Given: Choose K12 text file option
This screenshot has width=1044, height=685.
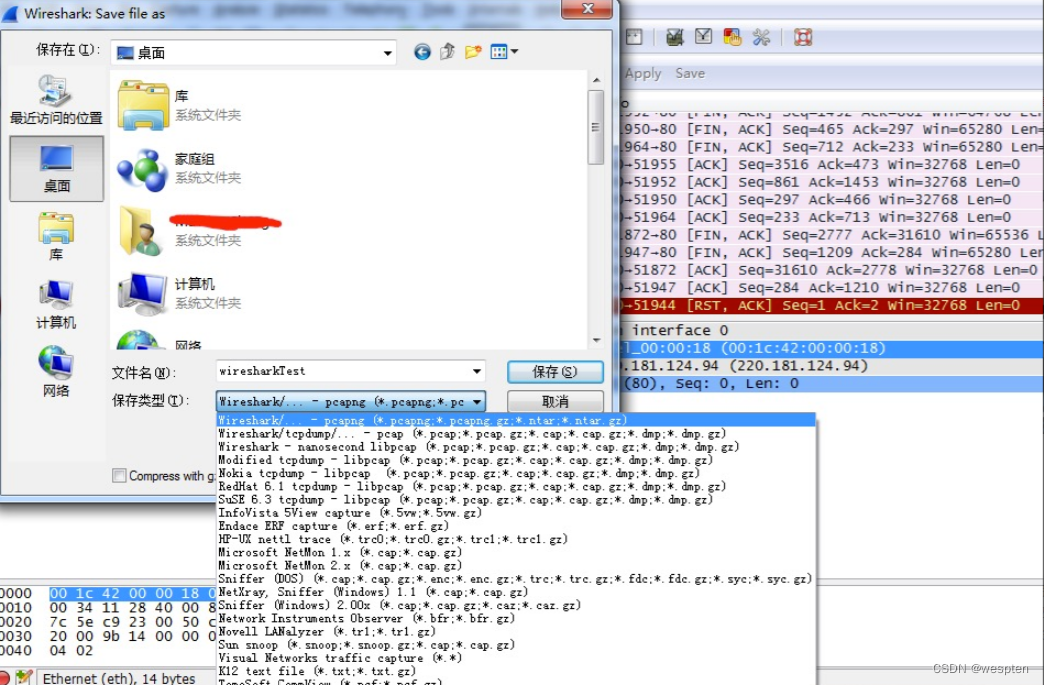Looking at the screenshot, I should 516,671.
